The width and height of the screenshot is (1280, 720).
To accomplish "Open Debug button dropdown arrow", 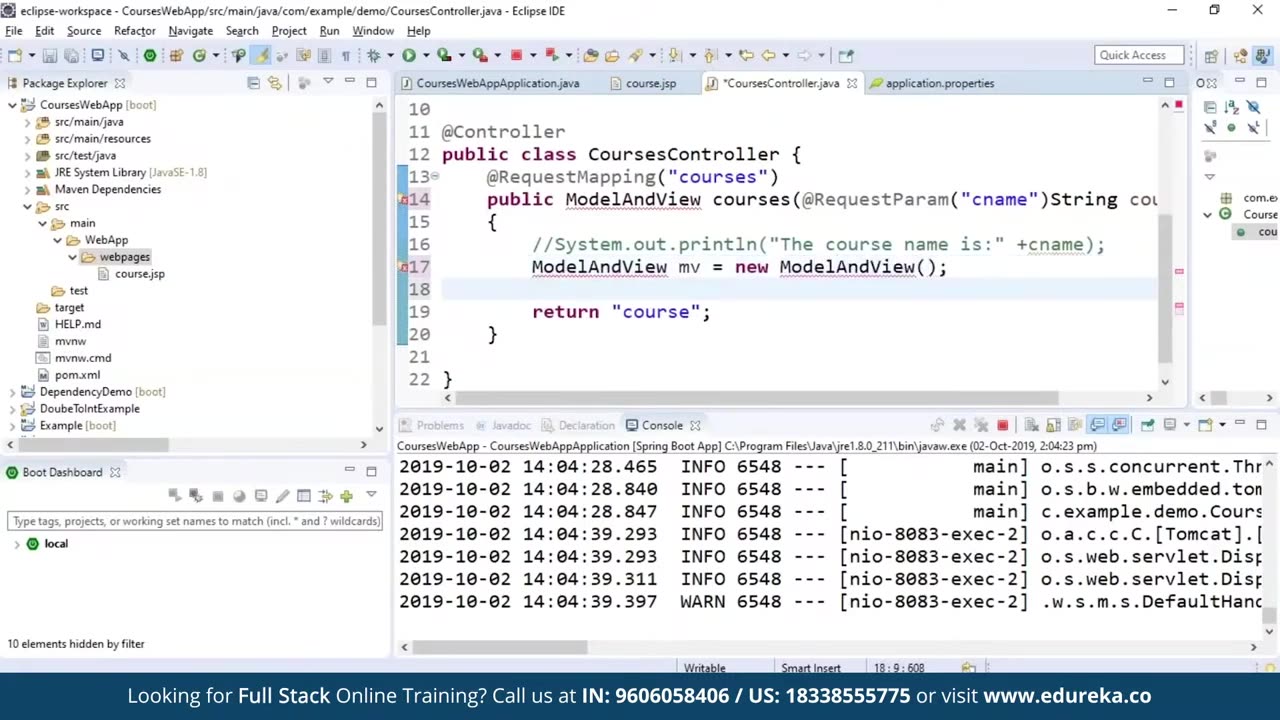I will [x=390, y=55].
